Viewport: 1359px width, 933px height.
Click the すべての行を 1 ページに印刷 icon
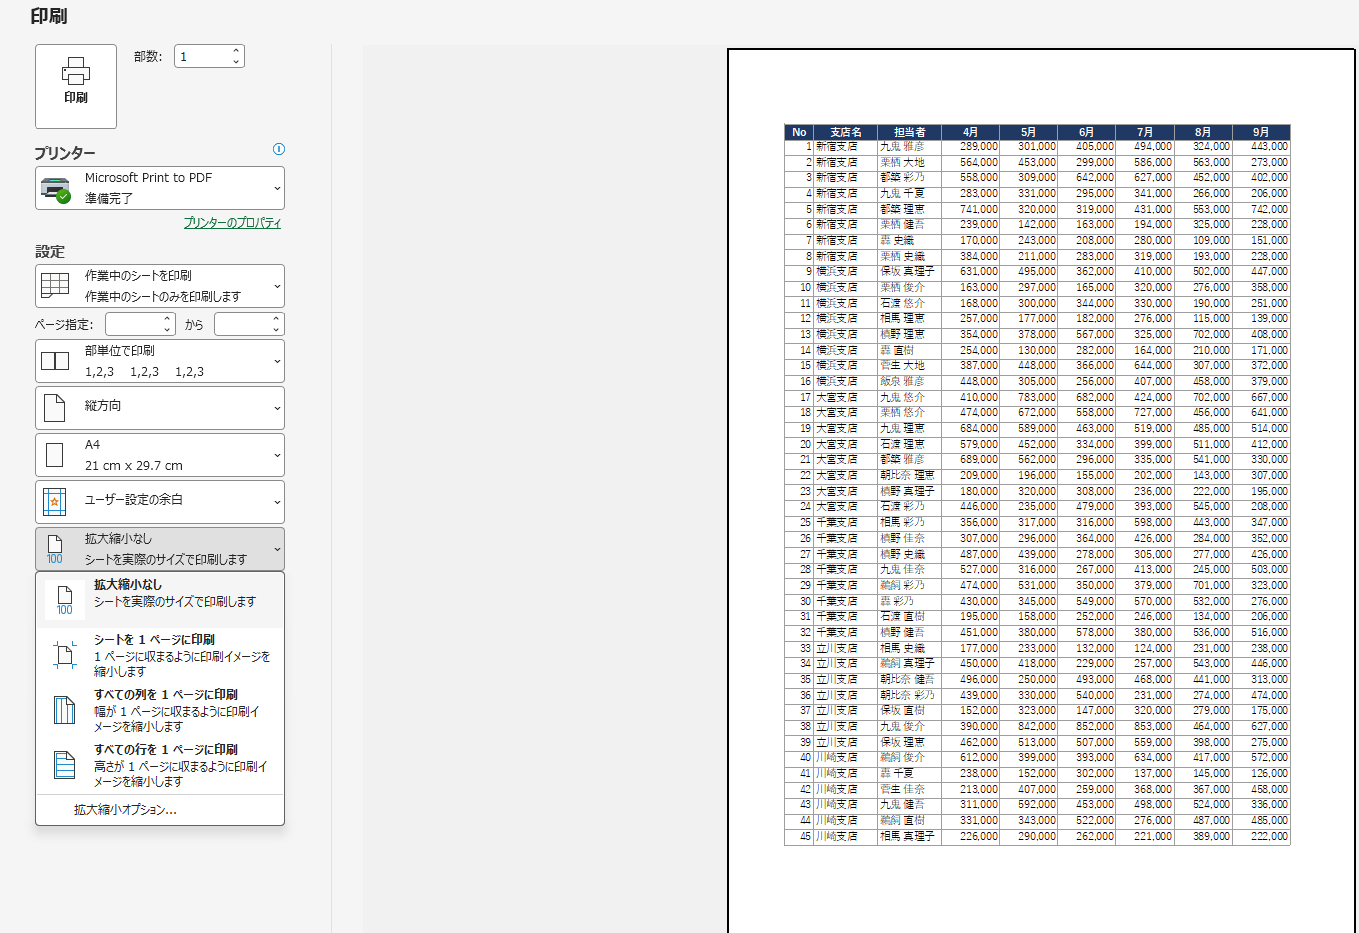point(65,765)
